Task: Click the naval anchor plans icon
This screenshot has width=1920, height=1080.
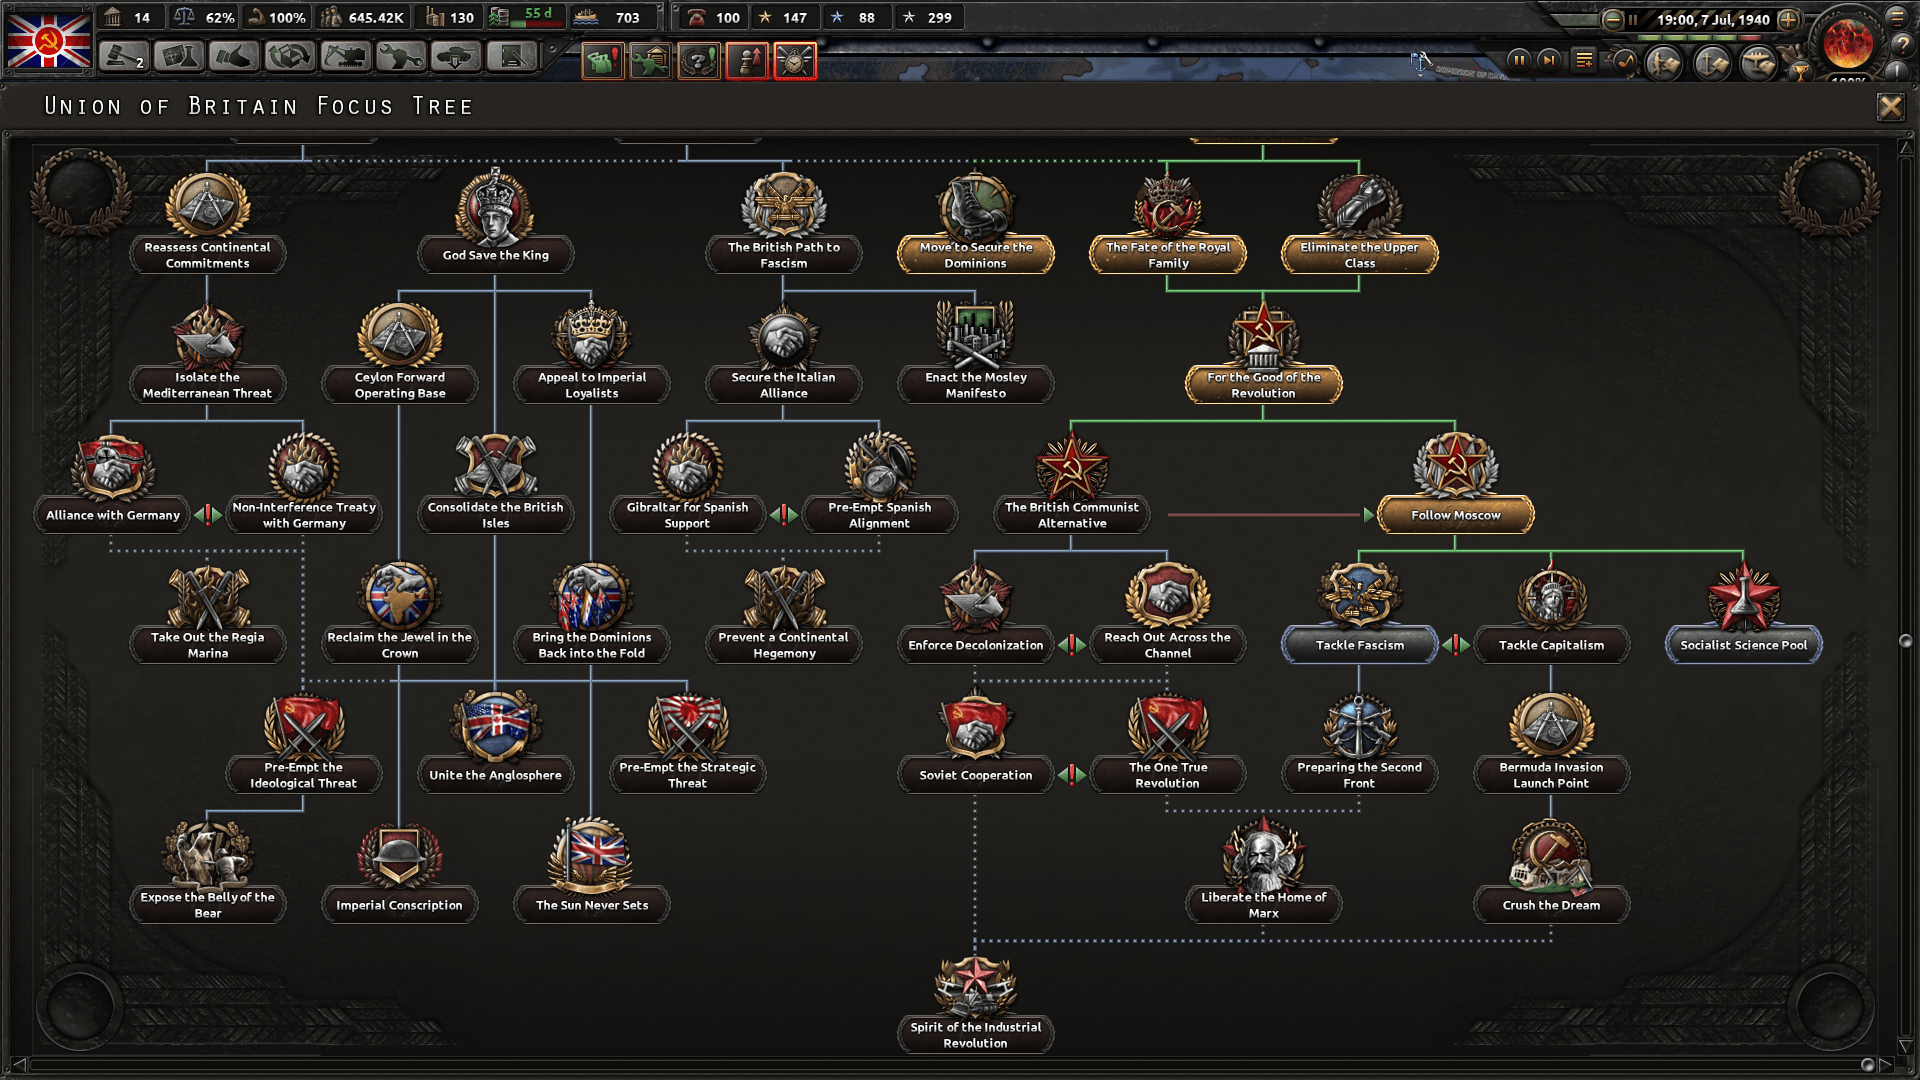Action: tap(1712, 61)
